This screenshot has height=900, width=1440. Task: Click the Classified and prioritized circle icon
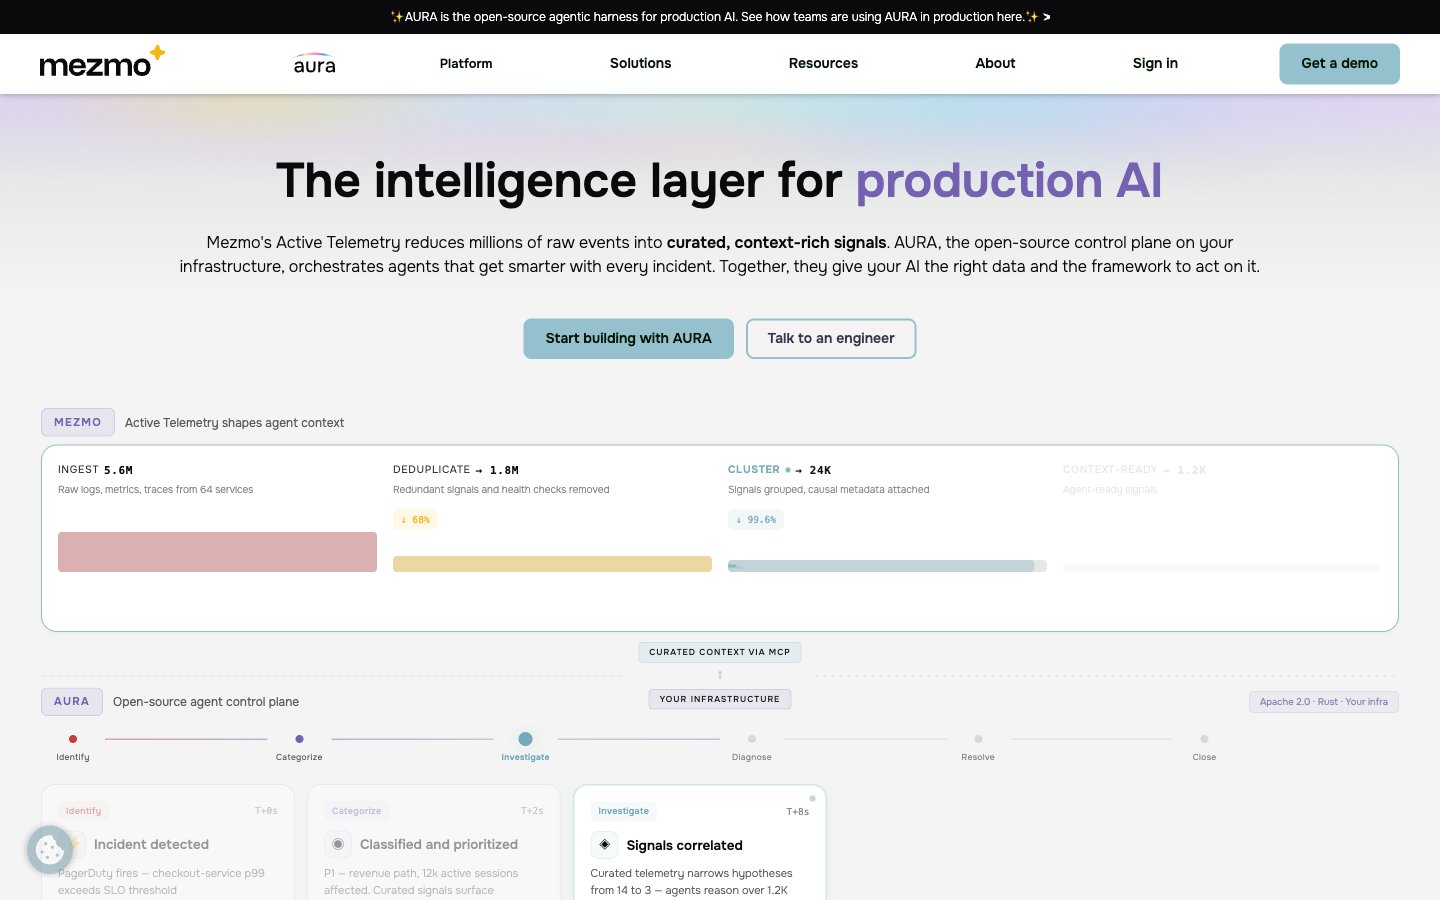pyautogui.click(x=338, y=844)
